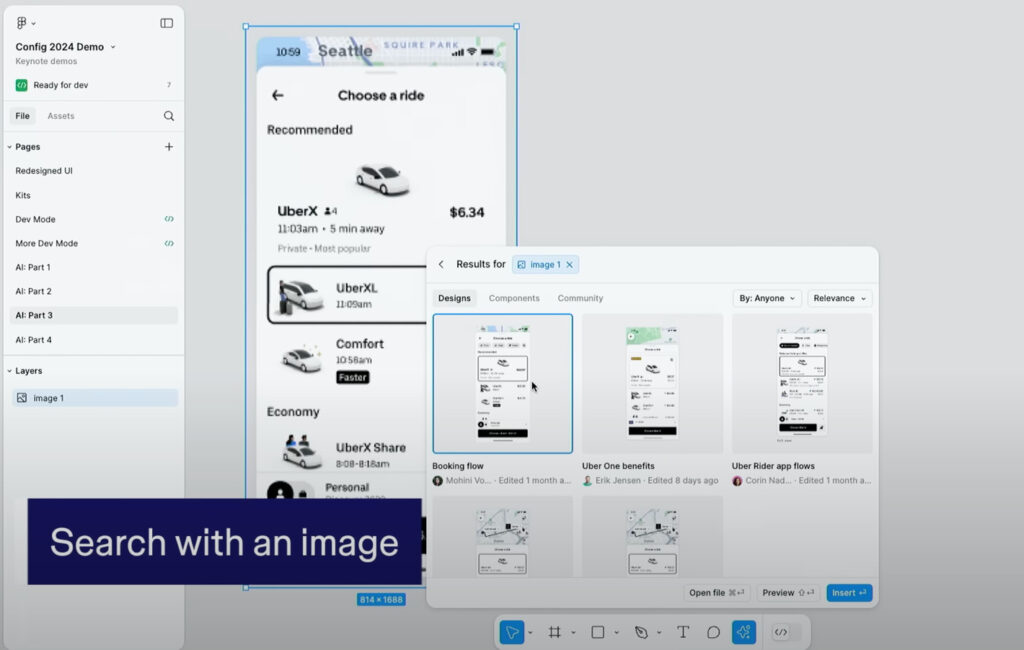
Task: Open the By: Anyone filter dropdown
Action: coord(767,298)
